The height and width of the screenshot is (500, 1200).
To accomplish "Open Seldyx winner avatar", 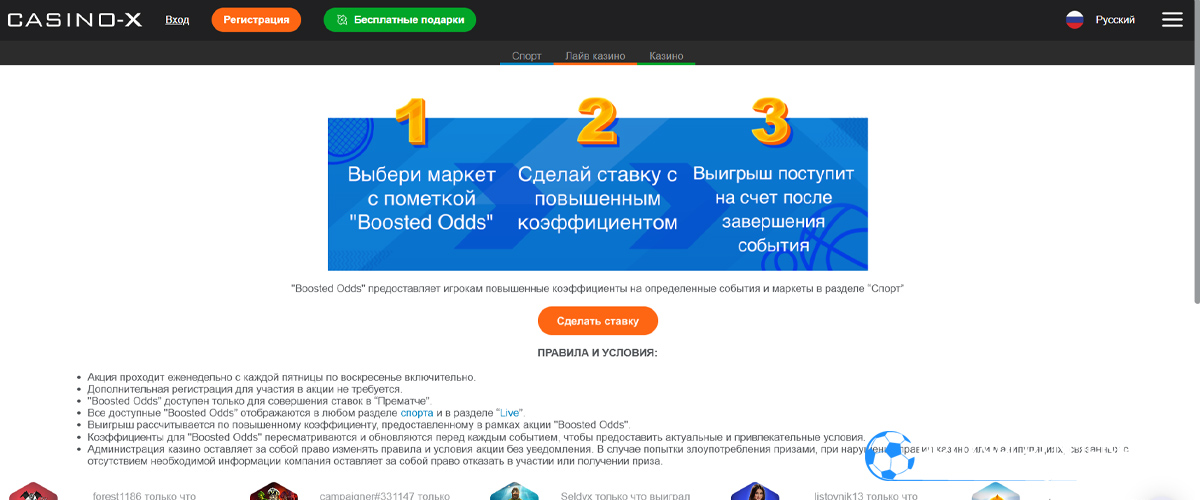I will click(514, 491).
